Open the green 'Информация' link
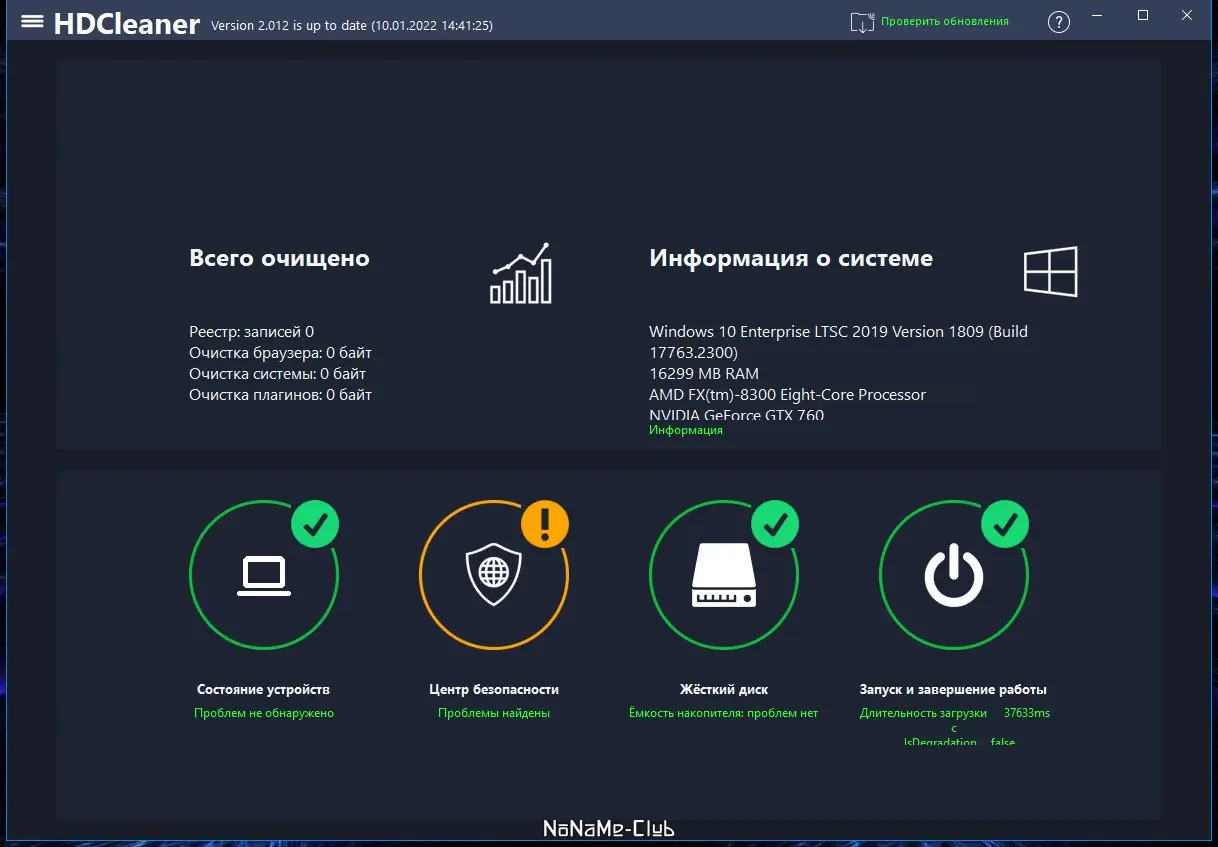1218x847 pixels. (686, 430)
